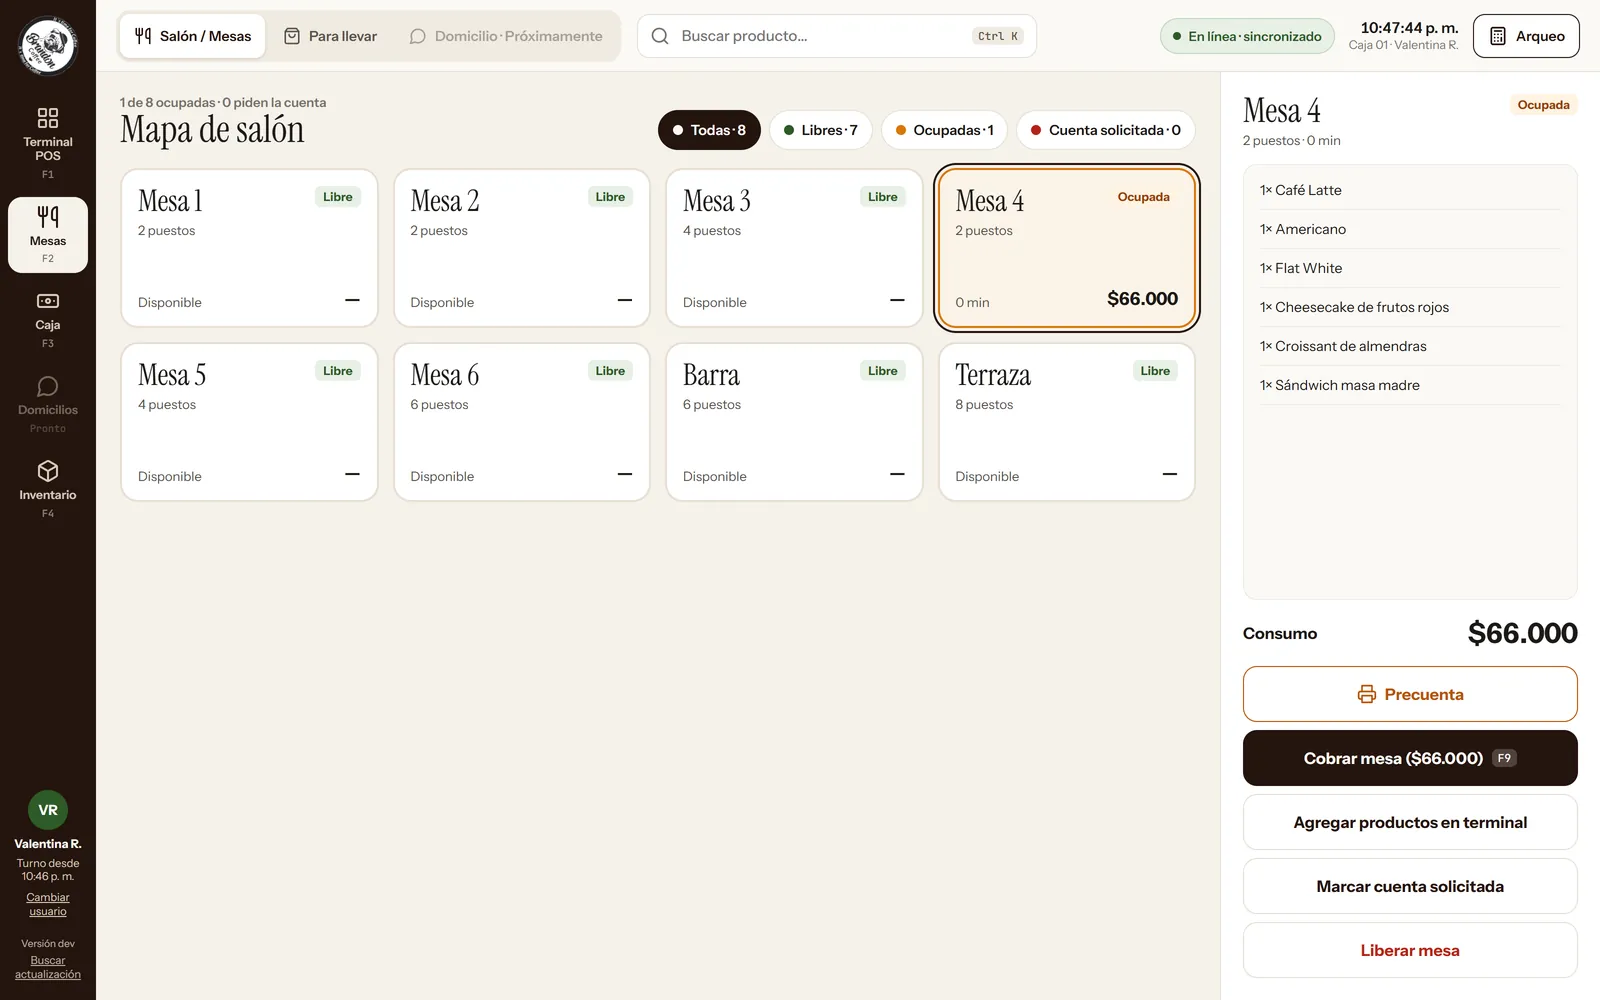Click Cobrar mesa ($66.000)
This screenshot has height=1000, width=1600.
click(1410, 758)
